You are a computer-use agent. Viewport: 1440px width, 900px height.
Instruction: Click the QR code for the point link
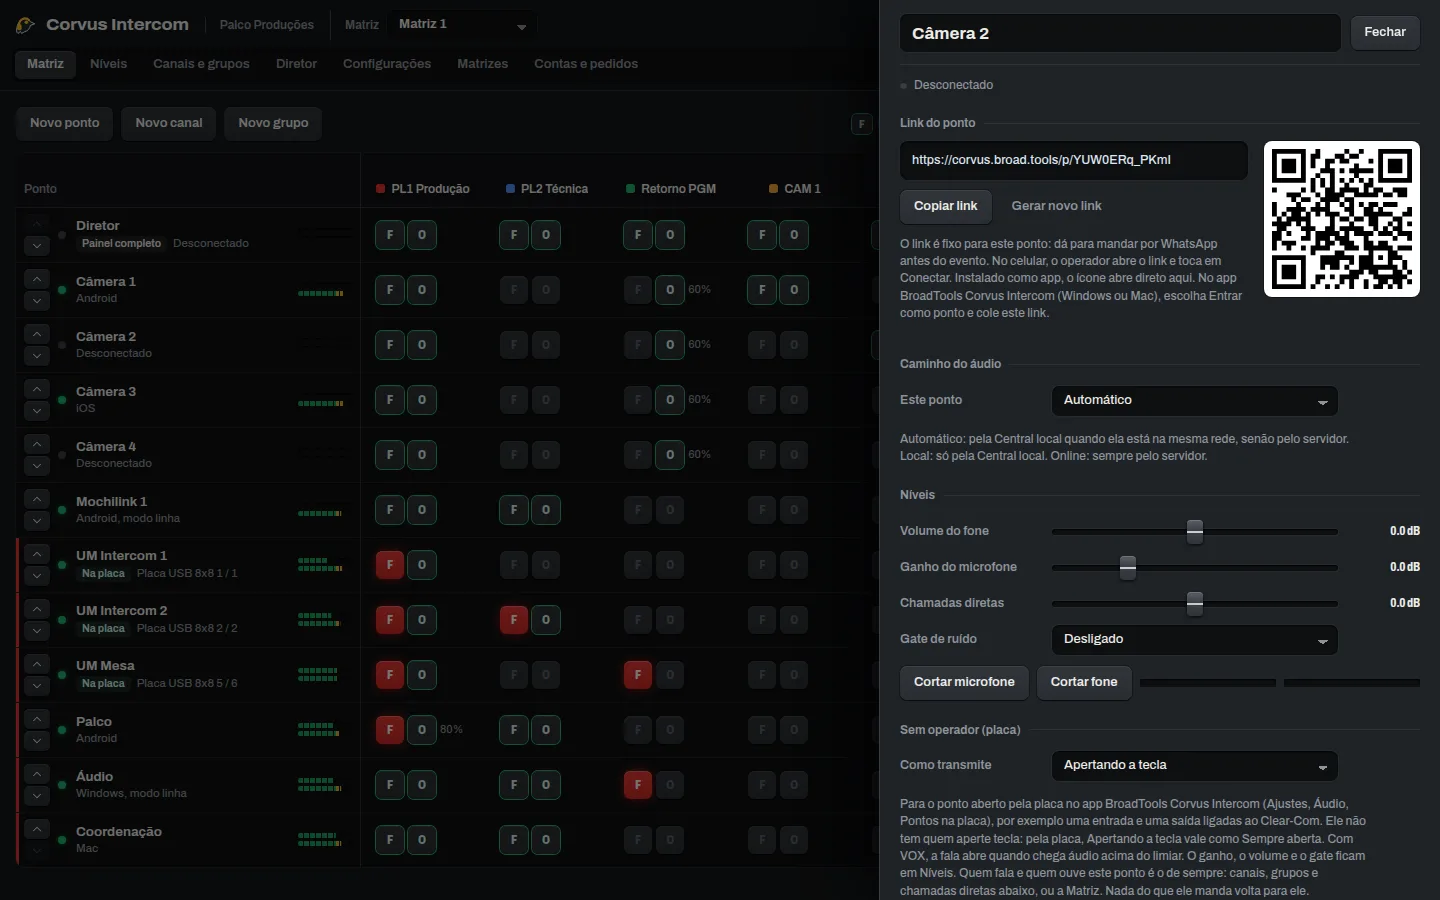tap(1342, 219)
